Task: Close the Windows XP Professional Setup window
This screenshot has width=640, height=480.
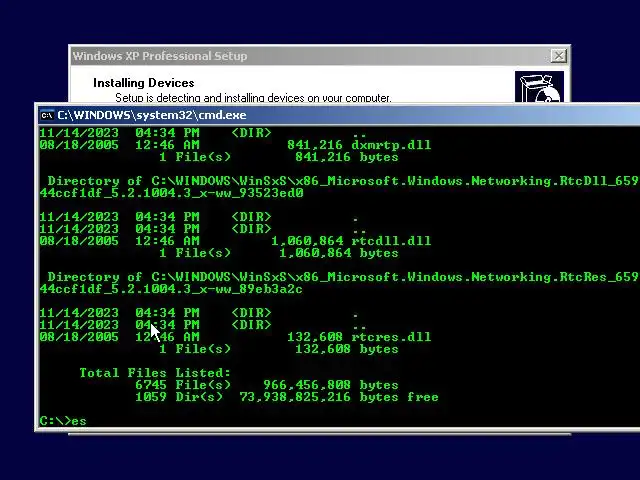Action: 558,56
